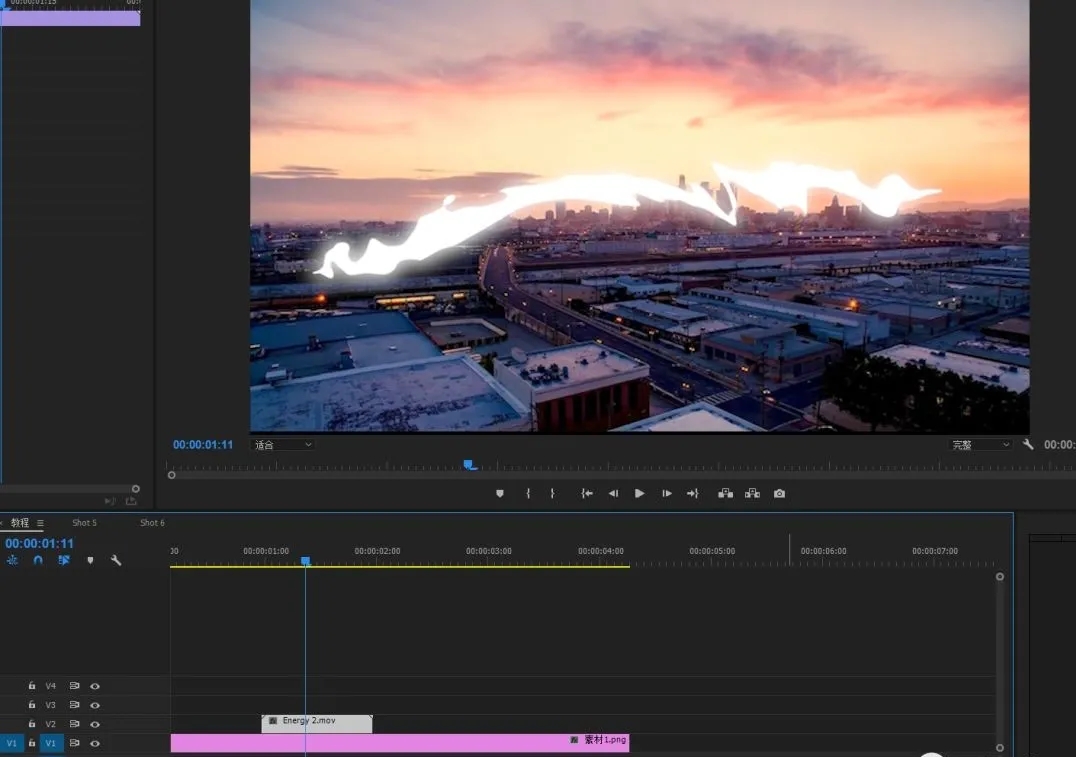Step back one frame
The height and width of the screenshot is (757, 1076).
point(613,493)
